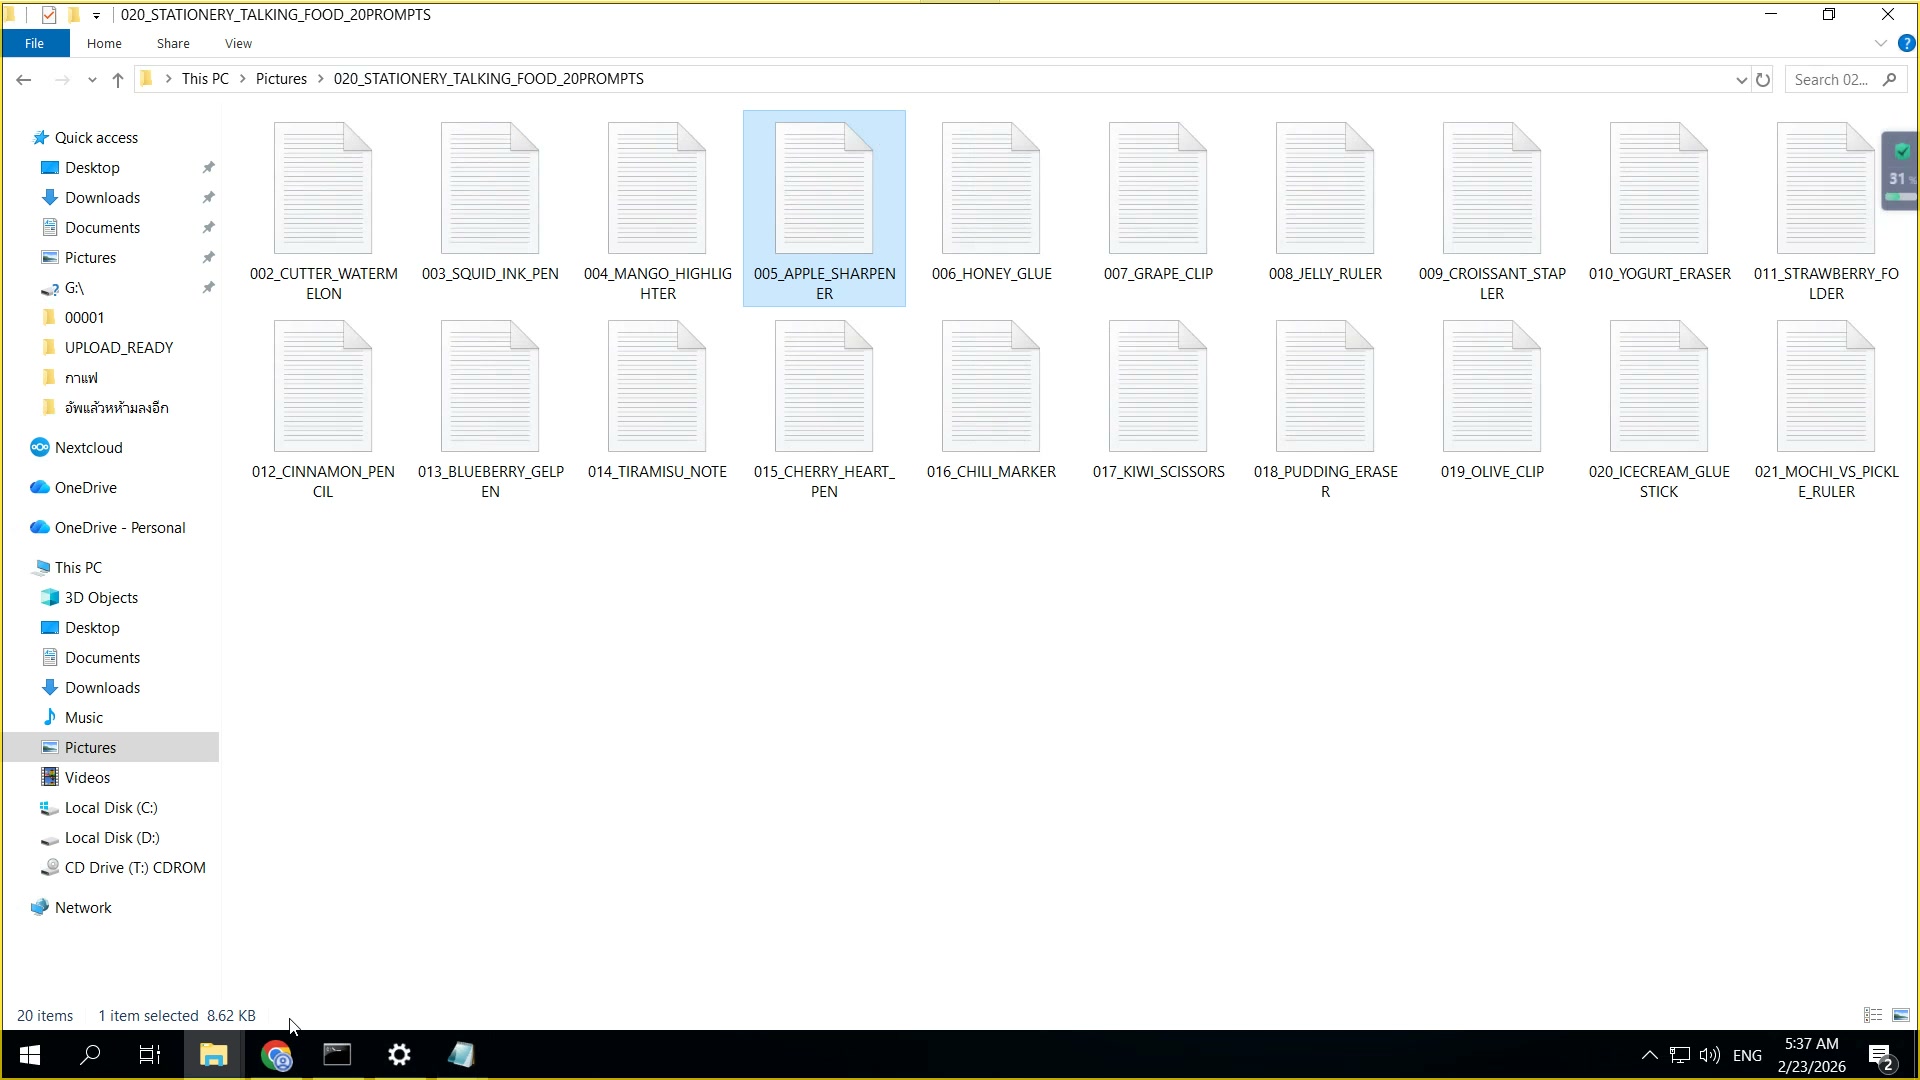
Task: Navigate to Pictures via the breadcrumb
Action: [282, 78]
